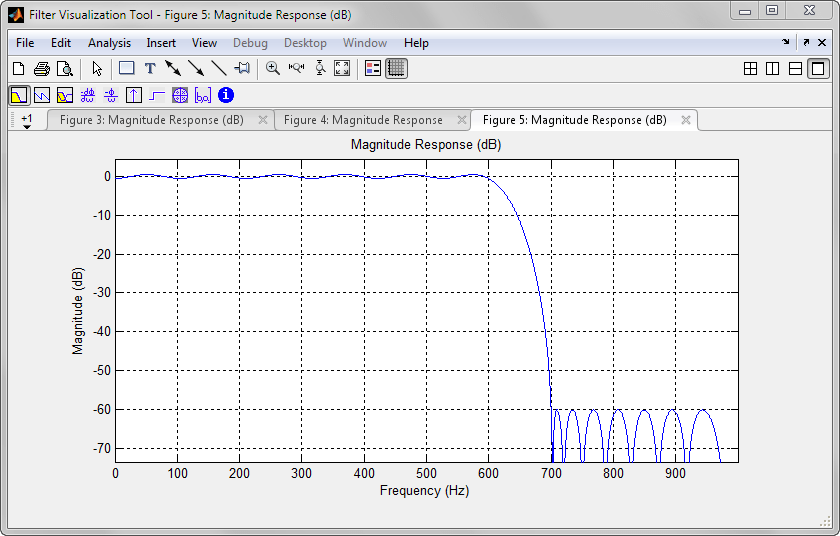The height and width of the screenshot is (536, 840).
Task: Select the Insert Text T tool
Action: tap(150, 69)
